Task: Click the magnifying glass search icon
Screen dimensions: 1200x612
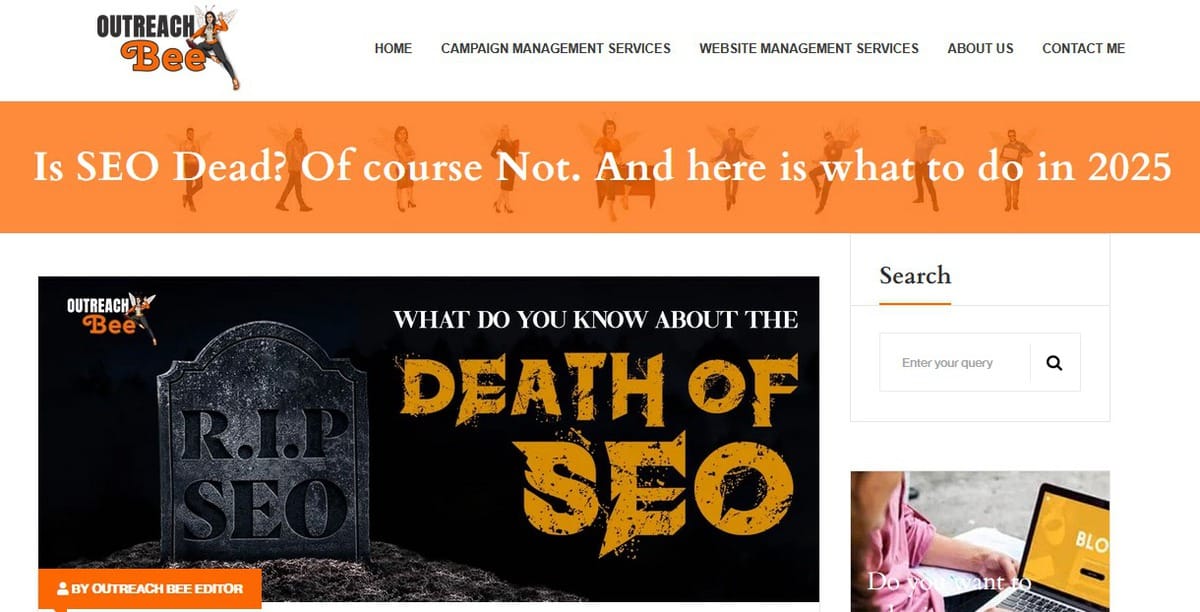Action: [1054, 363]
